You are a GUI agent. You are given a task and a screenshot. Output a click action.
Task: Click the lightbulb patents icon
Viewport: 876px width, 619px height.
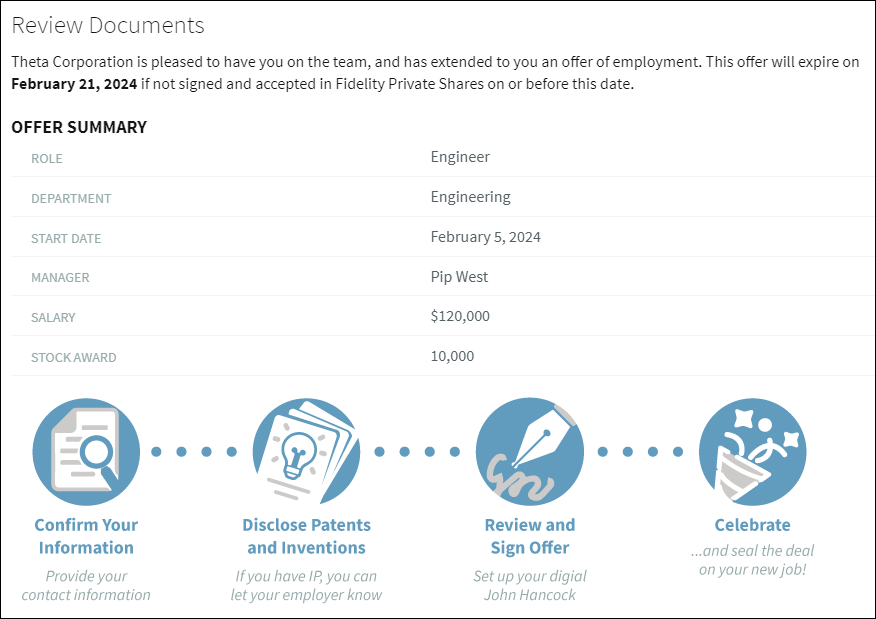click(306, 451)
